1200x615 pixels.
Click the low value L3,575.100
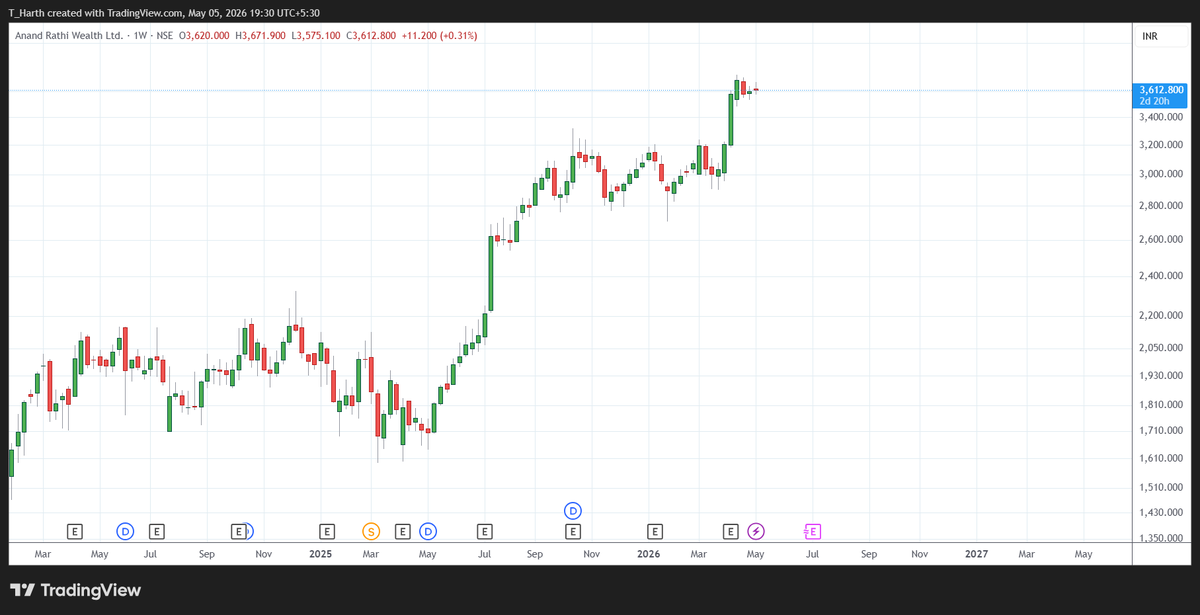click(x=316, y=36)
